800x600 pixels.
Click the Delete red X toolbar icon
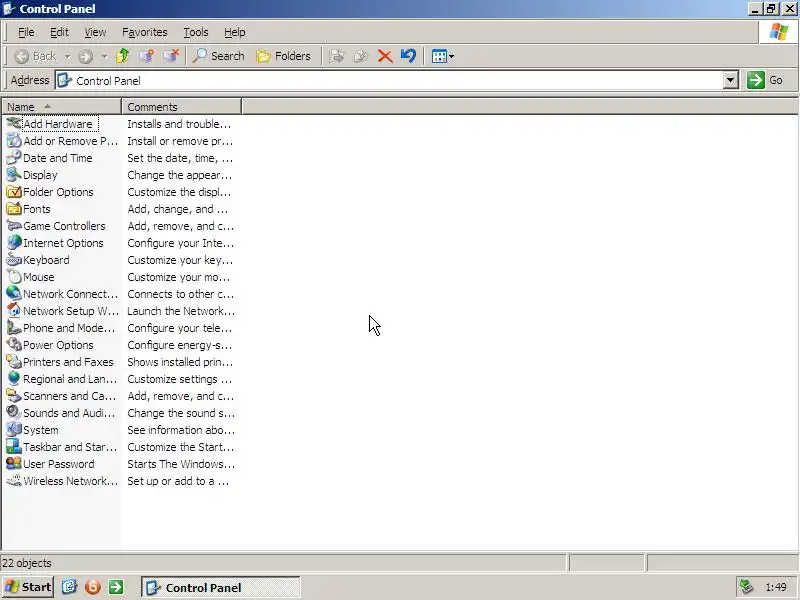[385, 56]
